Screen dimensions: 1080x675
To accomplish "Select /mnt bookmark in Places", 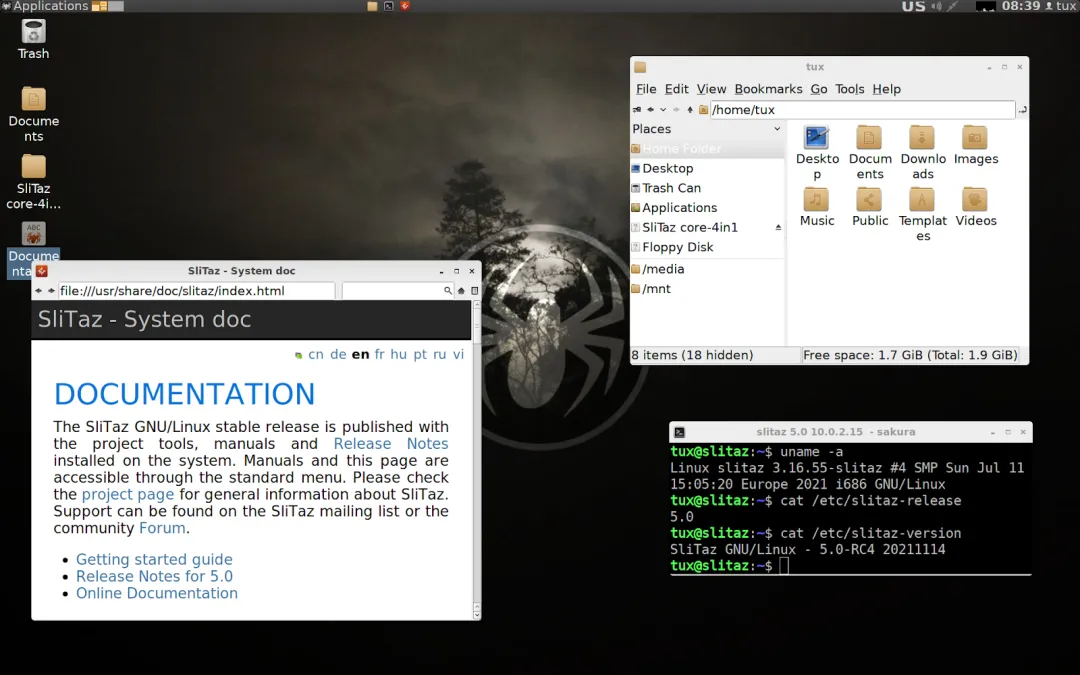I will coord(707,289).
